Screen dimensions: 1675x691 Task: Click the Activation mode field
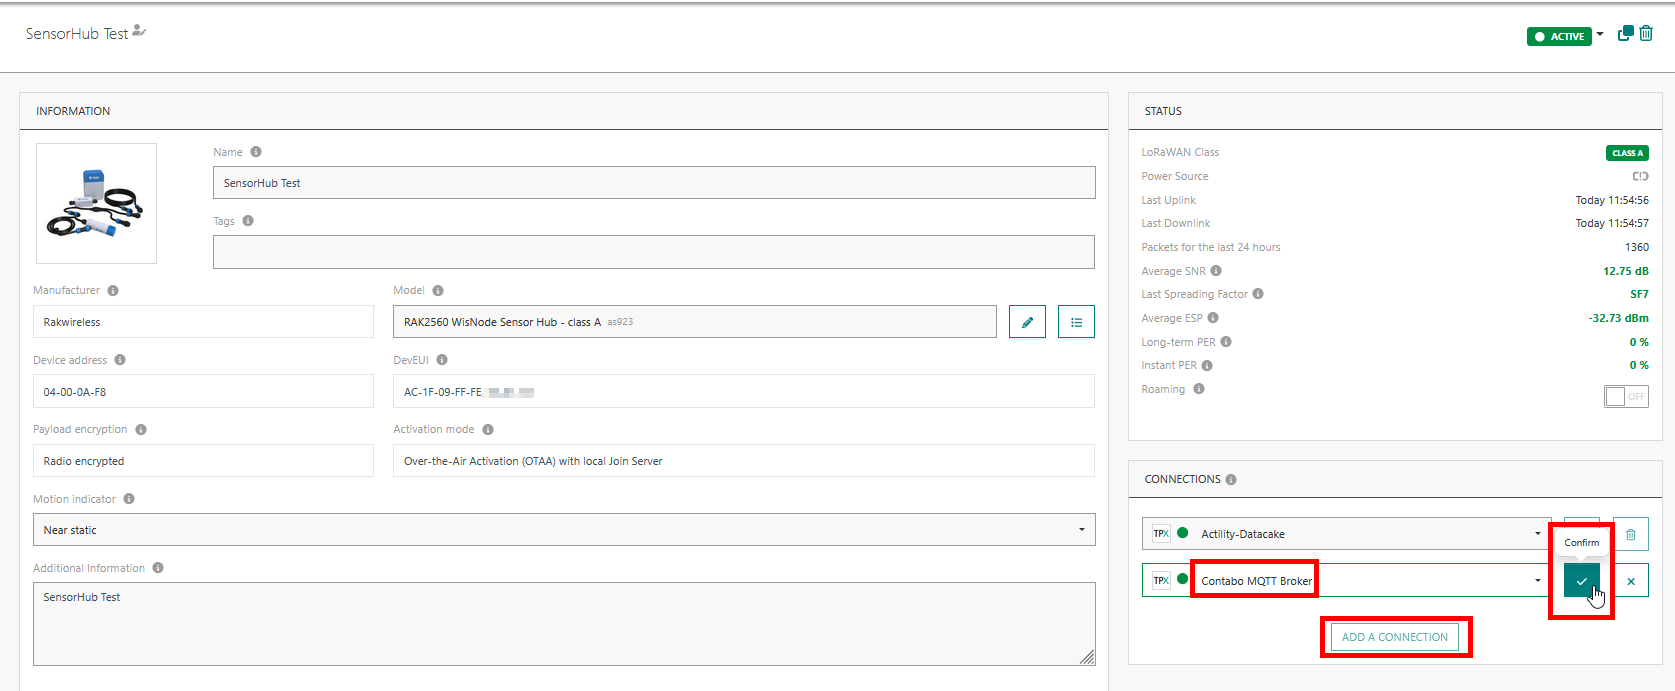744,461
